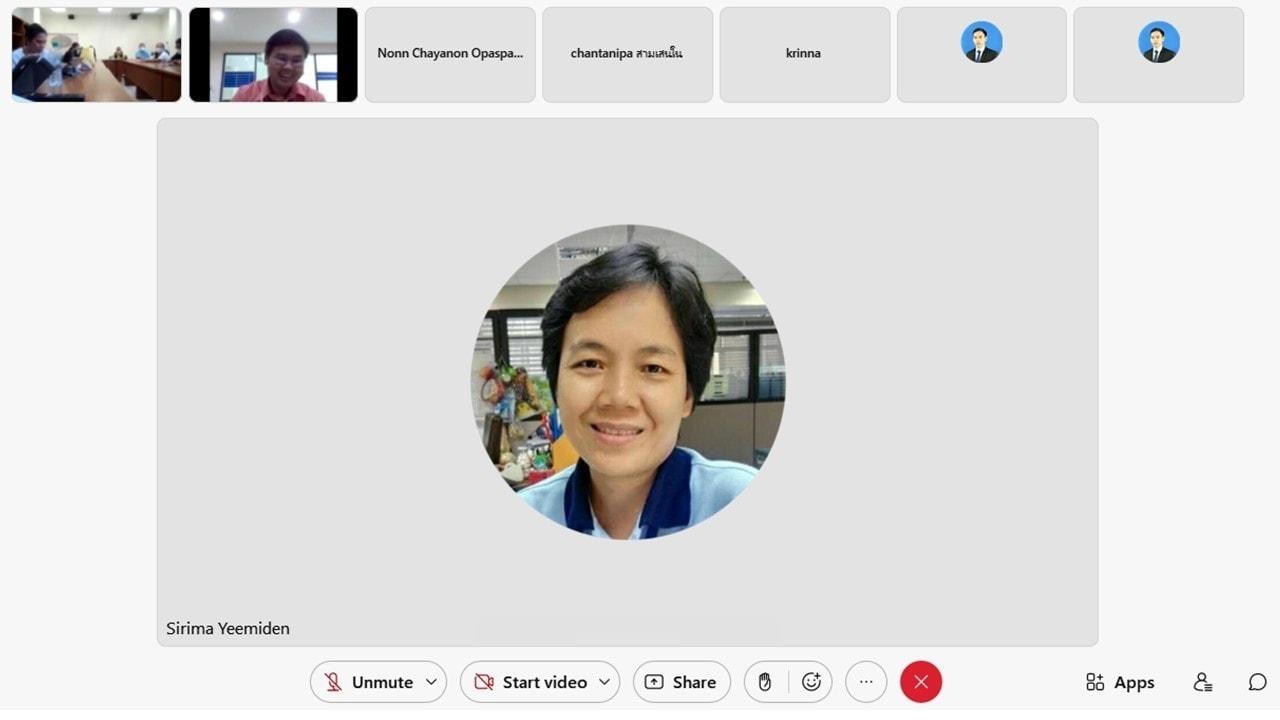Select the krinna participant tile
Image resolution: width=1280 pixels, height=720 pixels.
pos(804,54)
